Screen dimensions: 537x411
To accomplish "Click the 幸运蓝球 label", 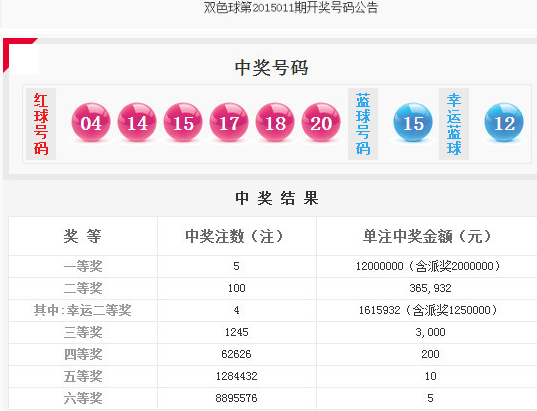I will [x=454, y=124].
